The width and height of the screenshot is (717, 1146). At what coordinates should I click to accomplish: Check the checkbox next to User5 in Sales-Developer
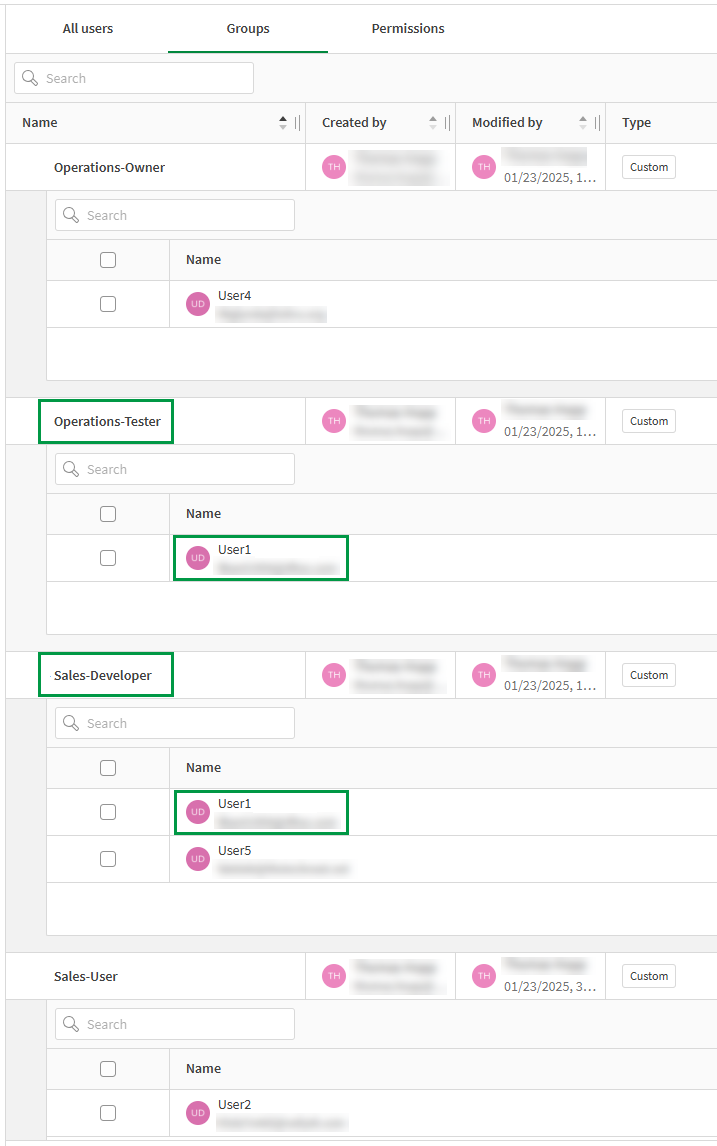[x=107, y=858]
